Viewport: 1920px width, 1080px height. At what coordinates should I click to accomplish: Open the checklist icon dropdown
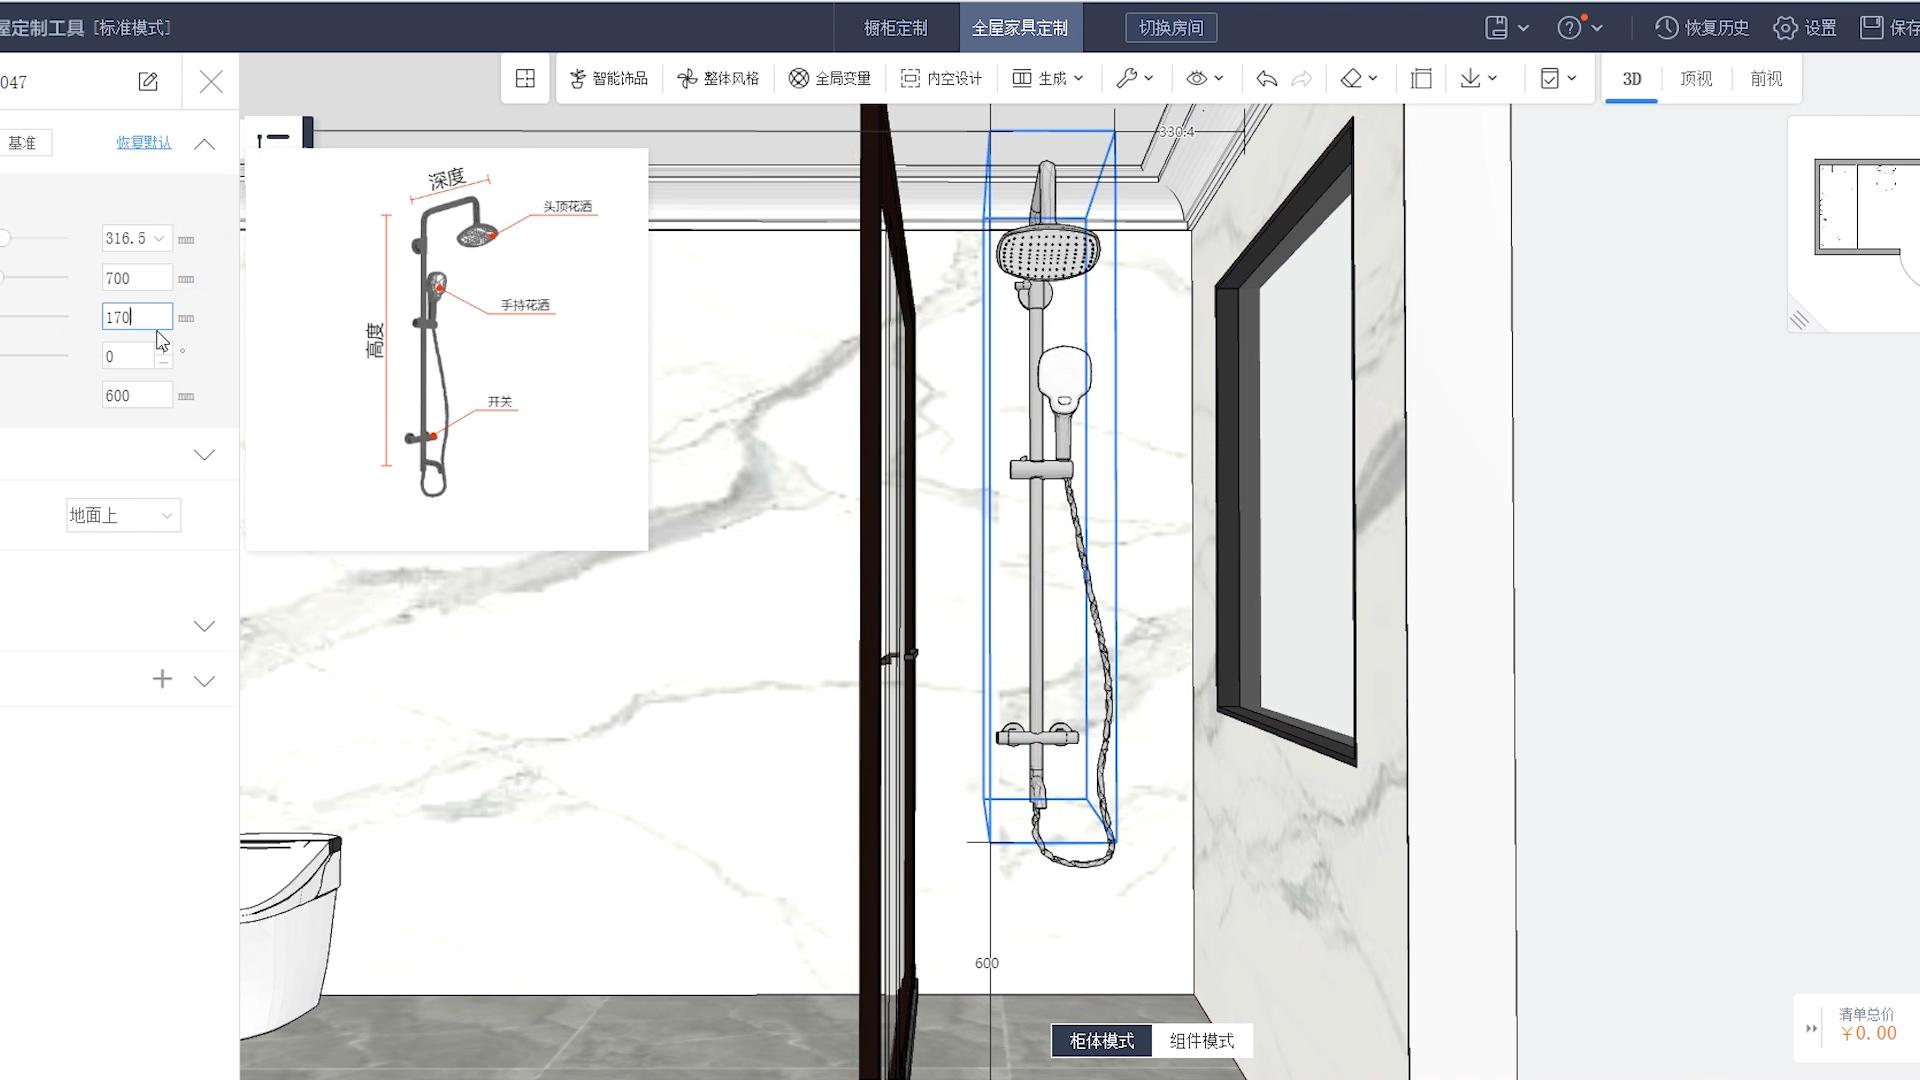click(1558, 78)
